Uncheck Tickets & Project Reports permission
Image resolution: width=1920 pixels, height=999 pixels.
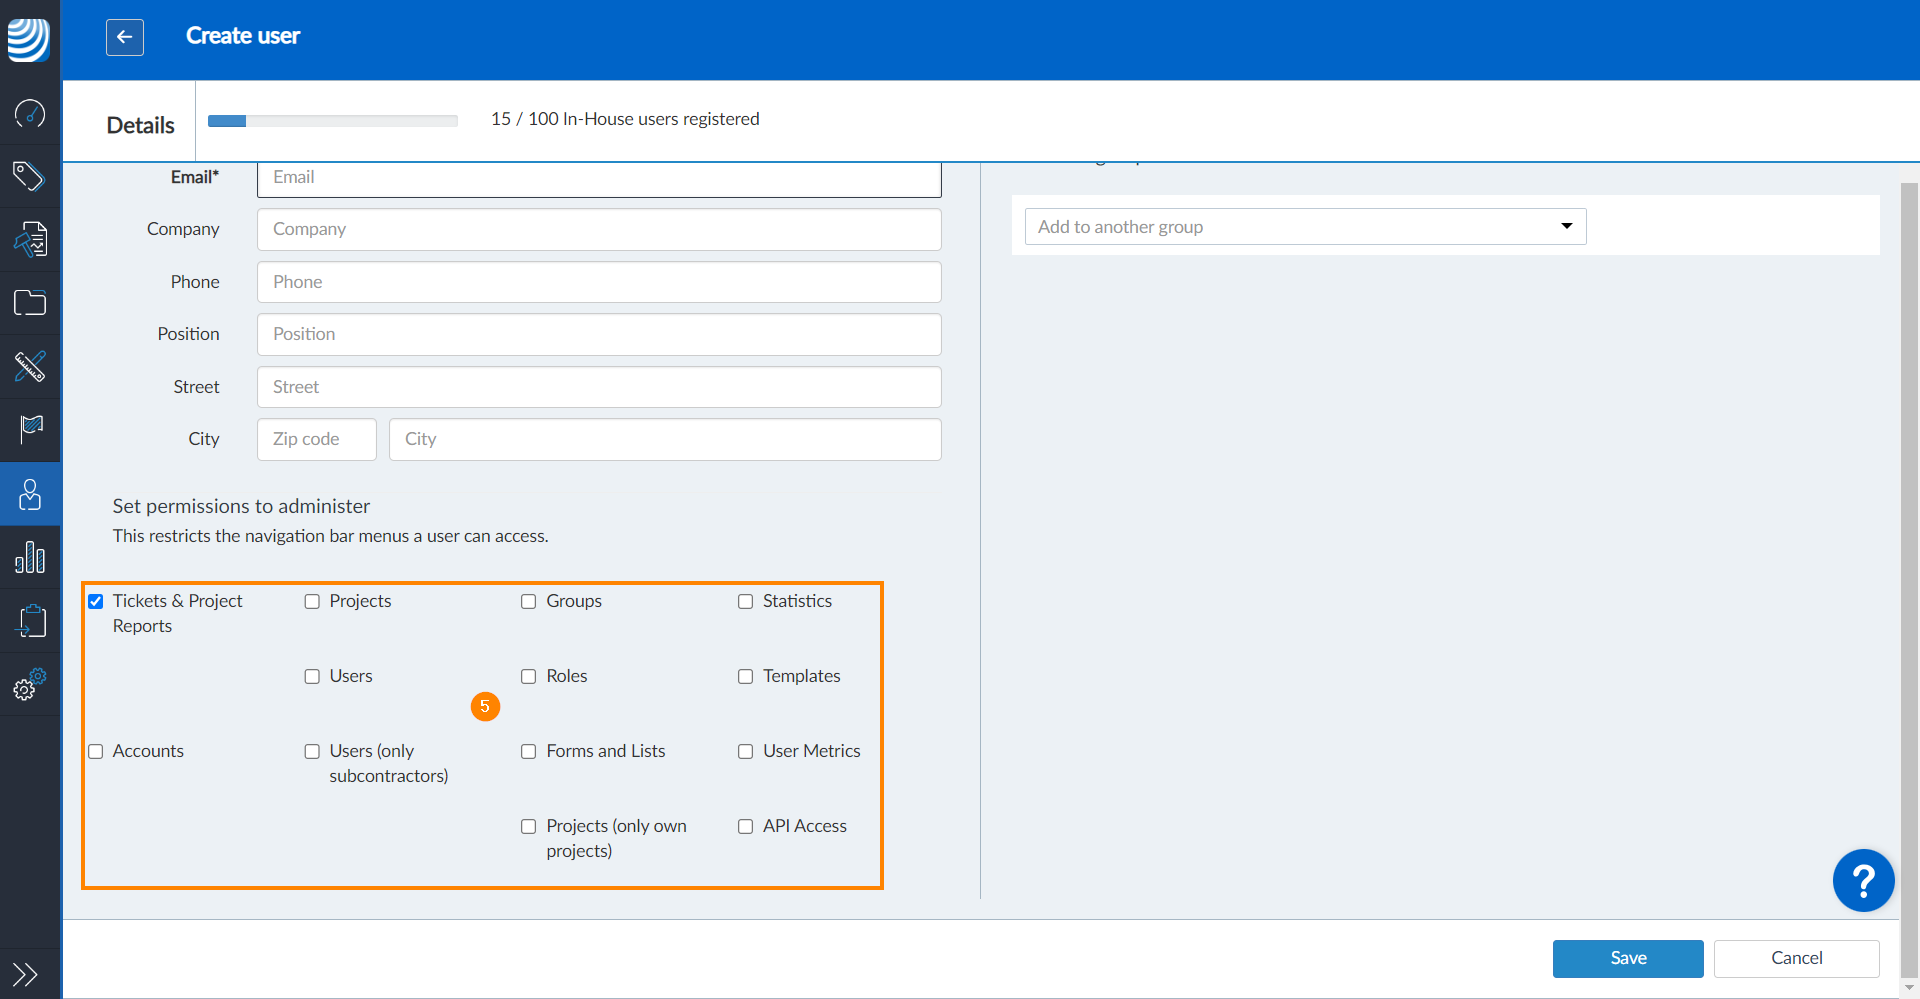pos(96,601)
